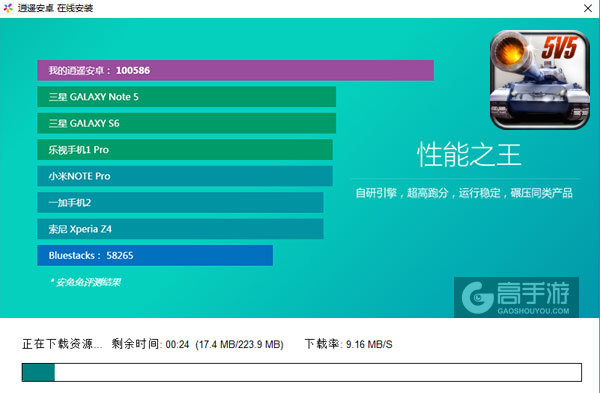The height and width of the screenshot is (393, 600).
Task: Click the 5V5 tank game icon
Action: 540,80
